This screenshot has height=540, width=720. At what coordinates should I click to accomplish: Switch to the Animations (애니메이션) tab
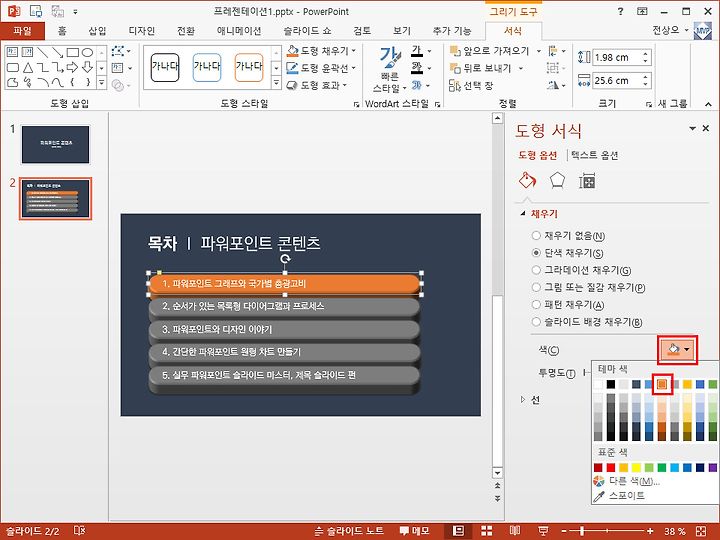tap(239, 31)
